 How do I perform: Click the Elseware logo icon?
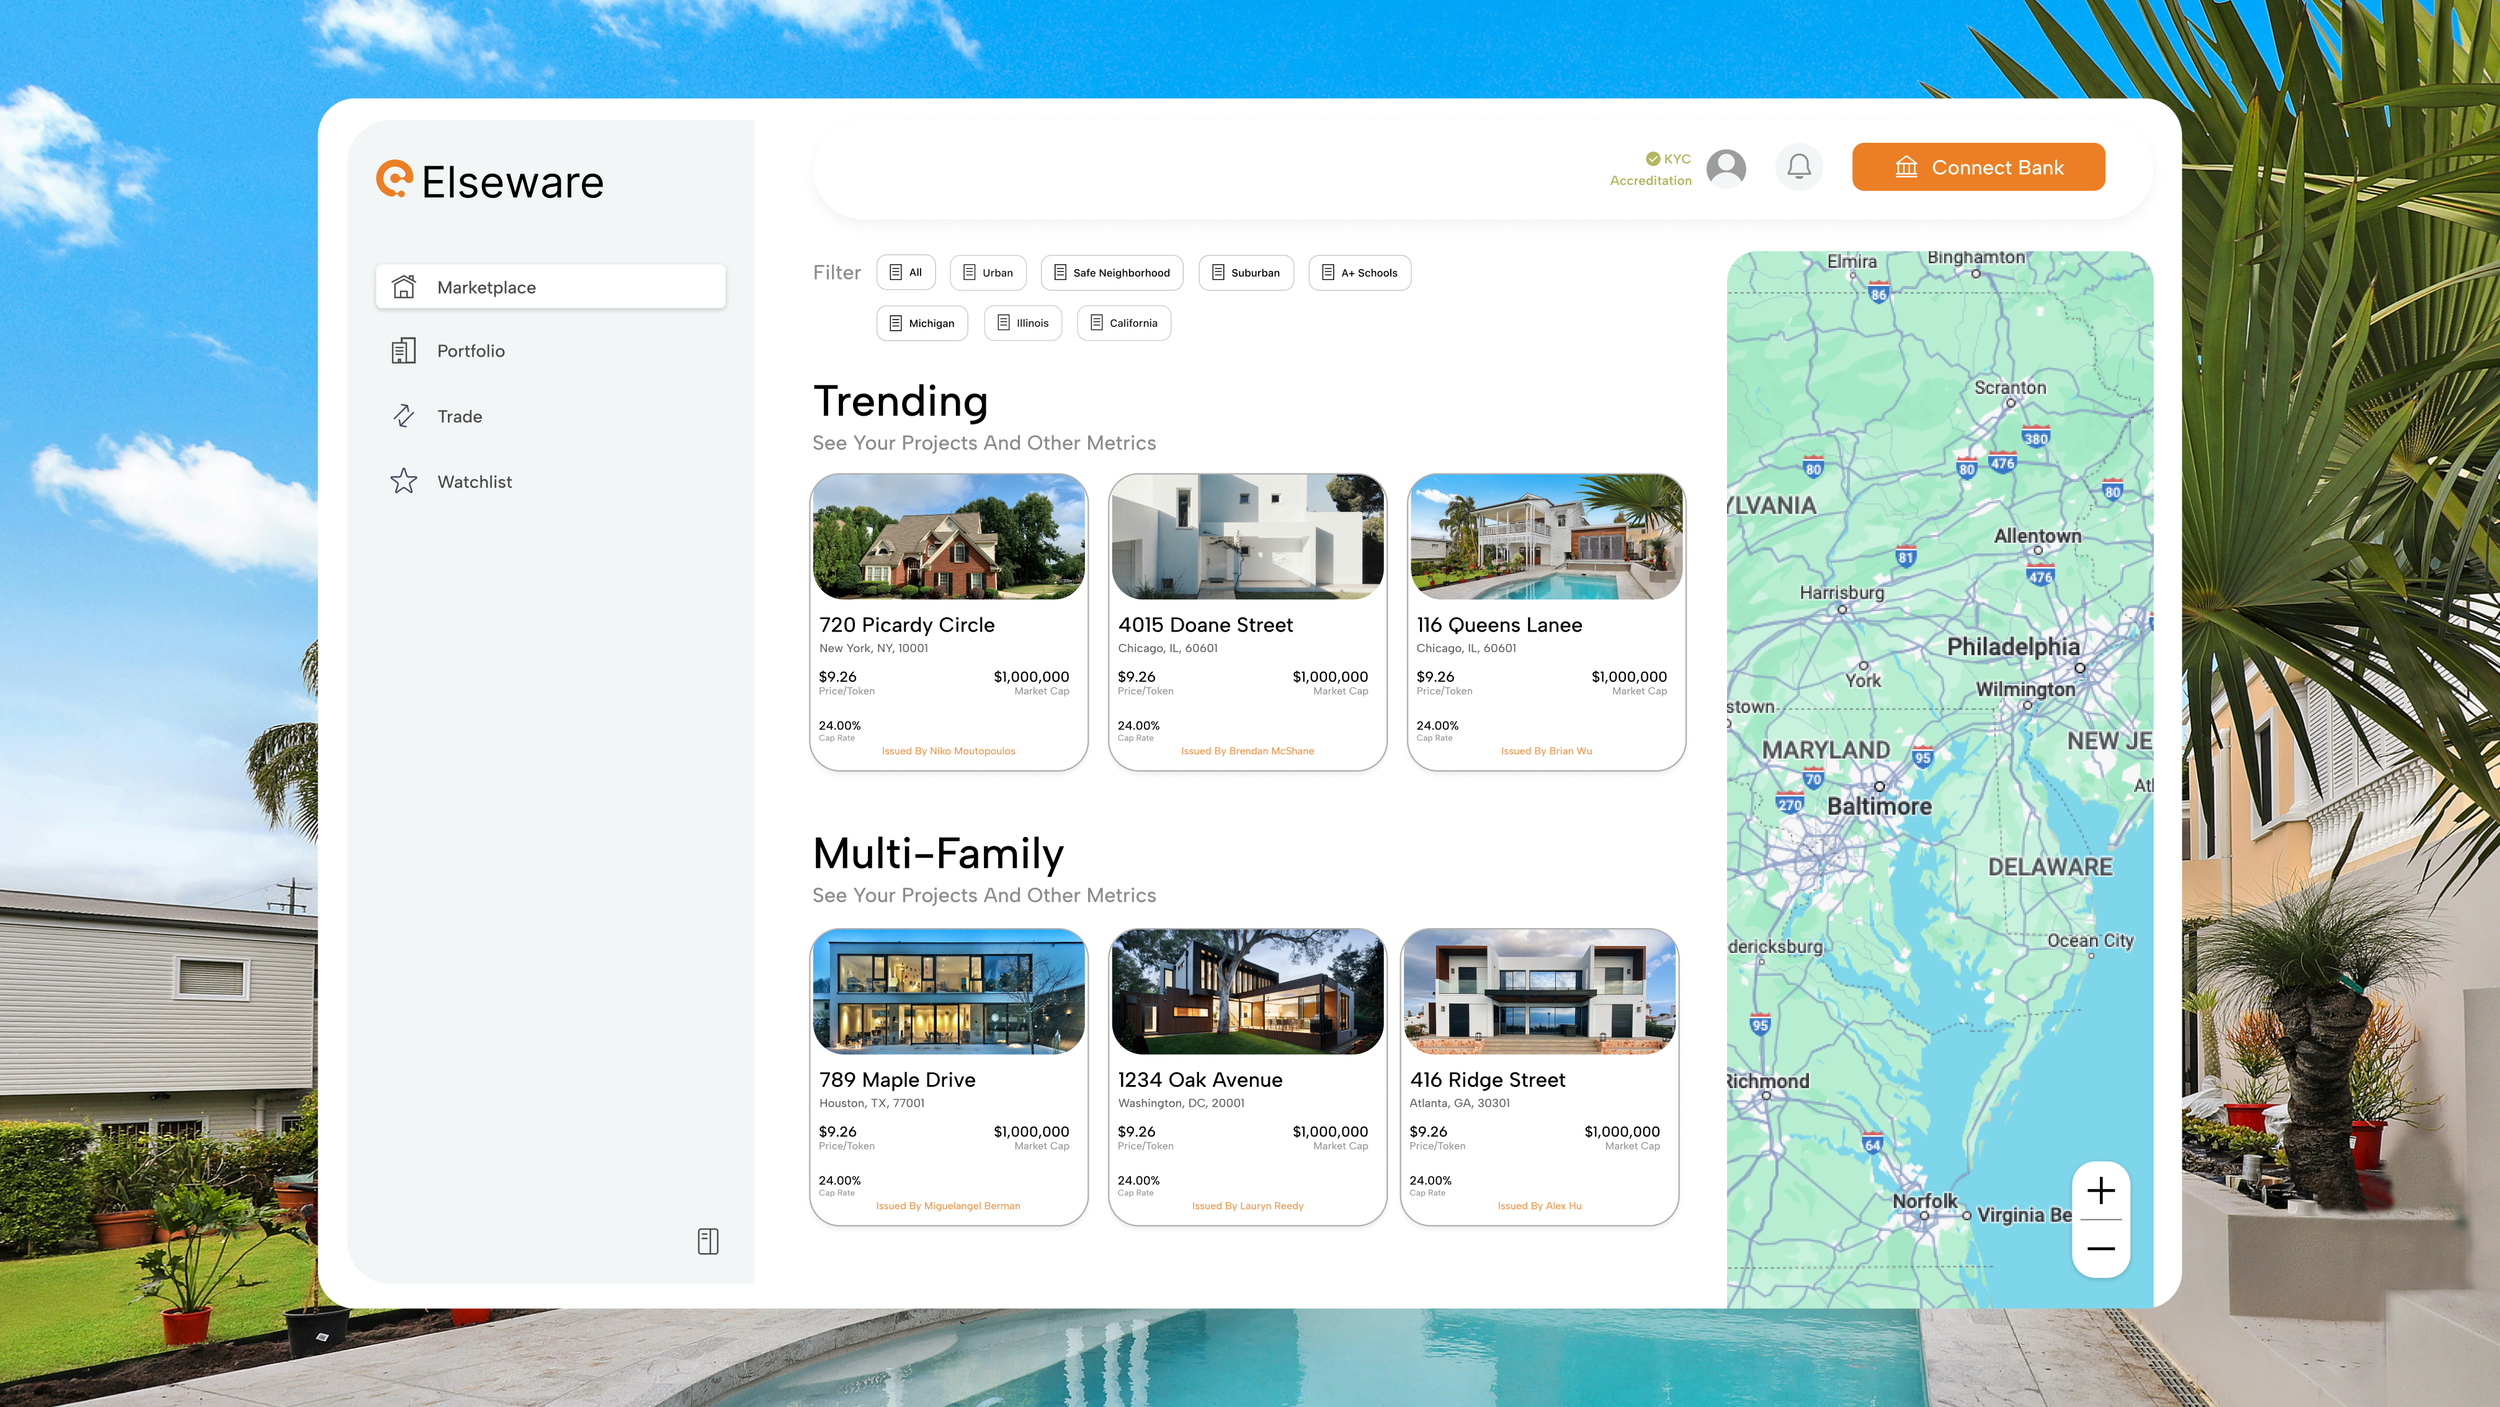point(394,179)
